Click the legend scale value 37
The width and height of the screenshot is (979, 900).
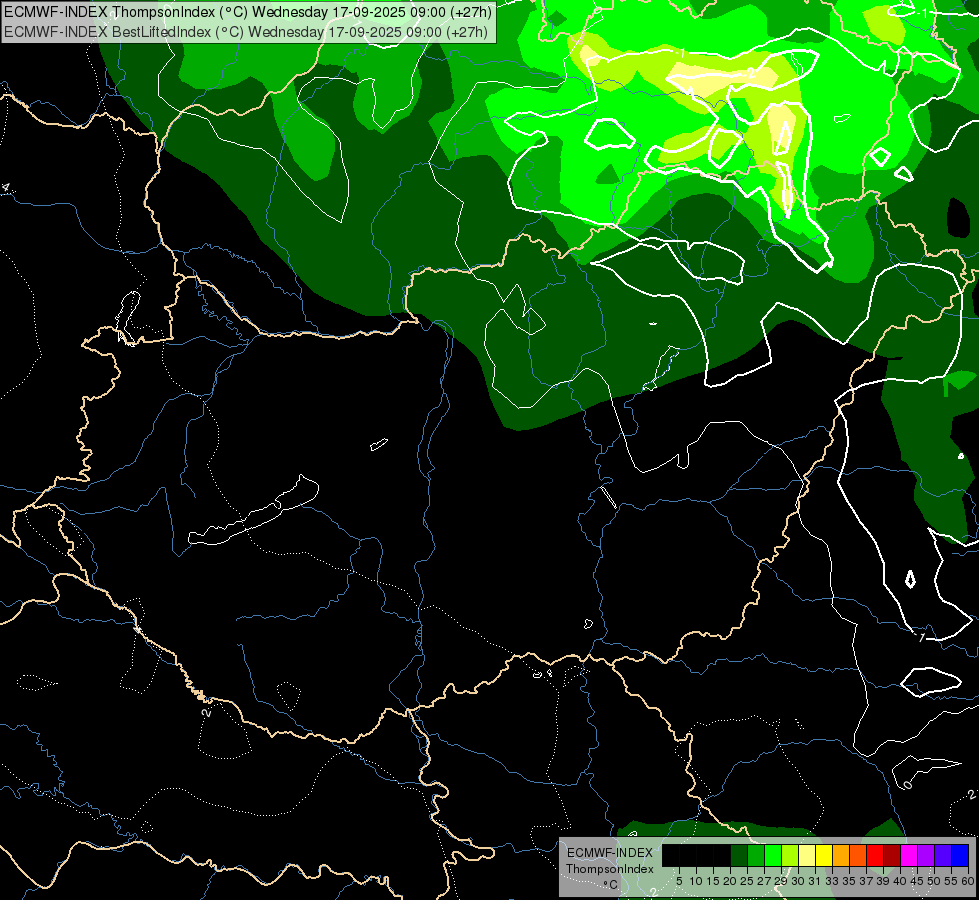(866, 881)
